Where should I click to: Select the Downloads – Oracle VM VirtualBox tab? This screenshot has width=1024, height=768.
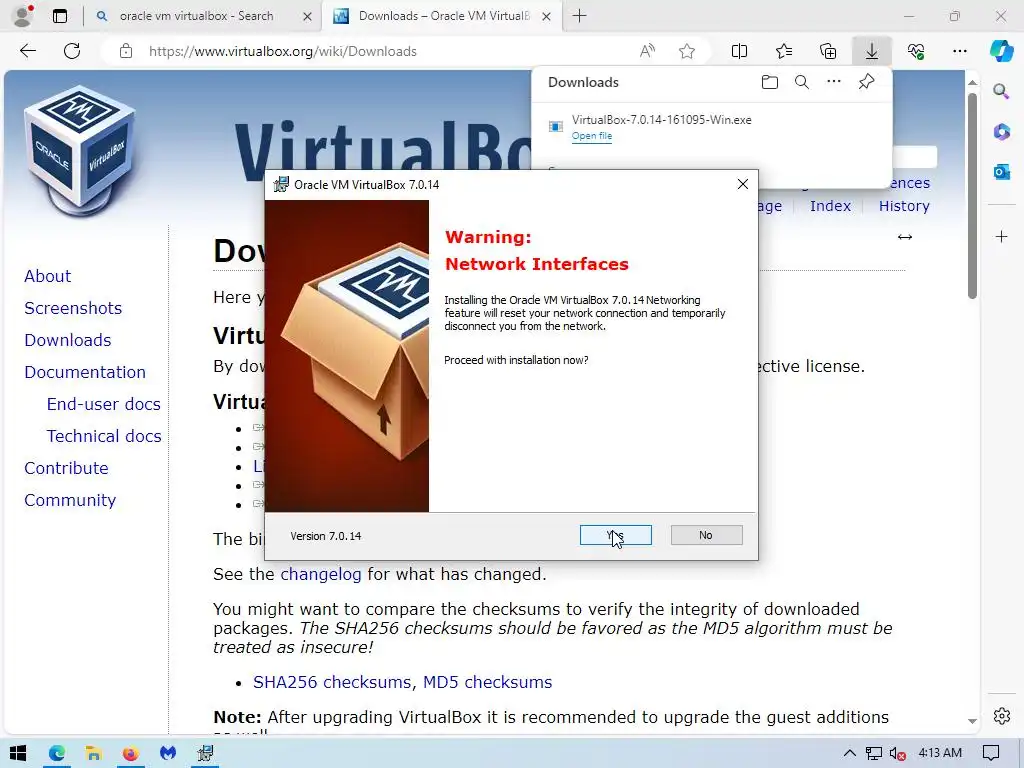coord(443,16)
